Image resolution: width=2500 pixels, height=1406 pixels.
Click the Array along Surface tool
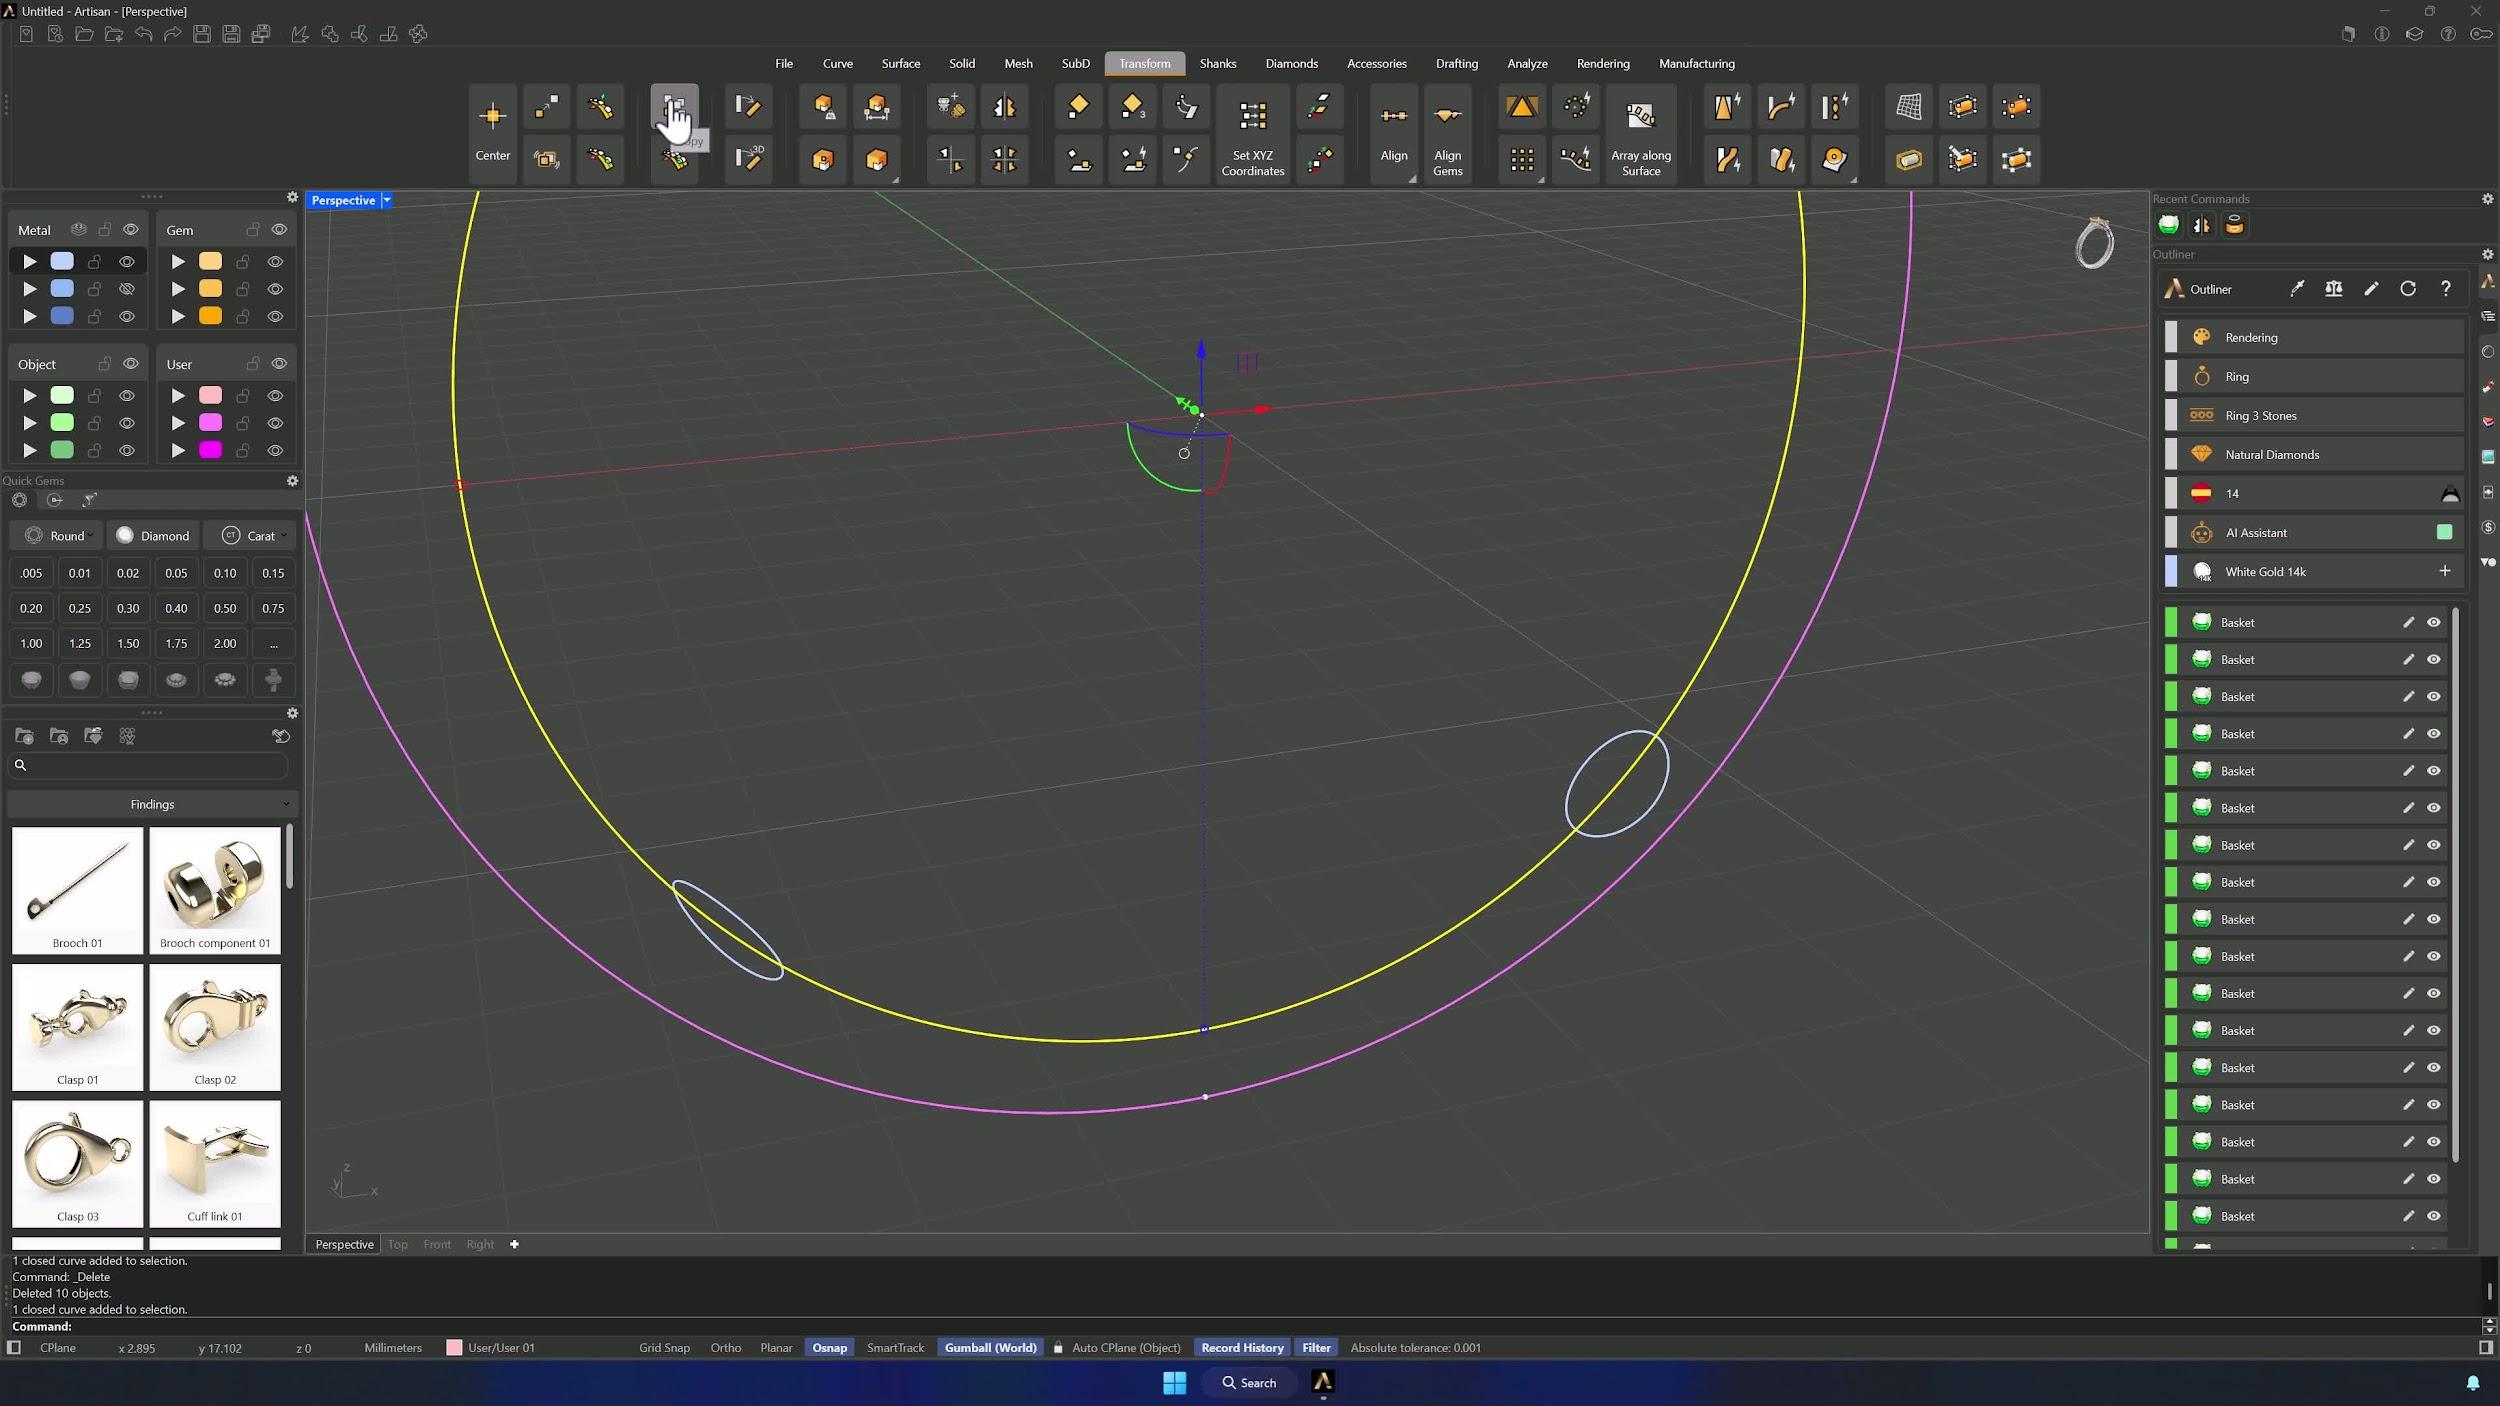pos(1640,134)
